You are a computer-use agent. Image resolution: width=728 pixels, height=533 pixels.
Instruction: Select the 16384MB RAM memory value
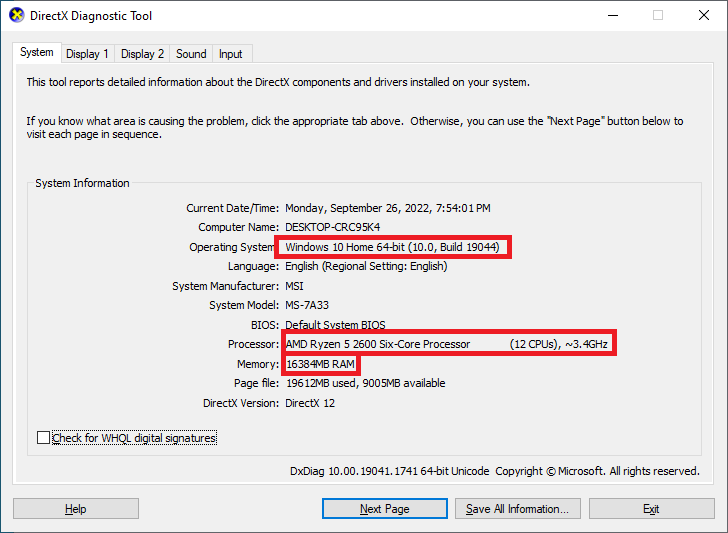pos(320,364)
